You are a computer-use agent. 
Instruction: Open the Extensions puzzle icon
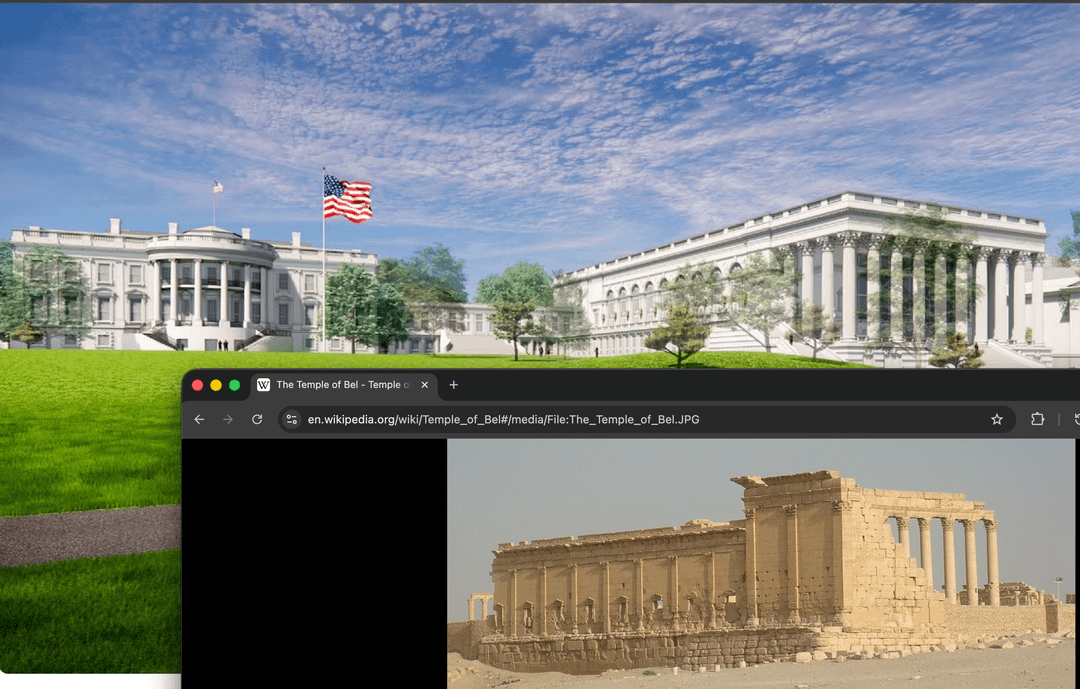pos(1037,419)
